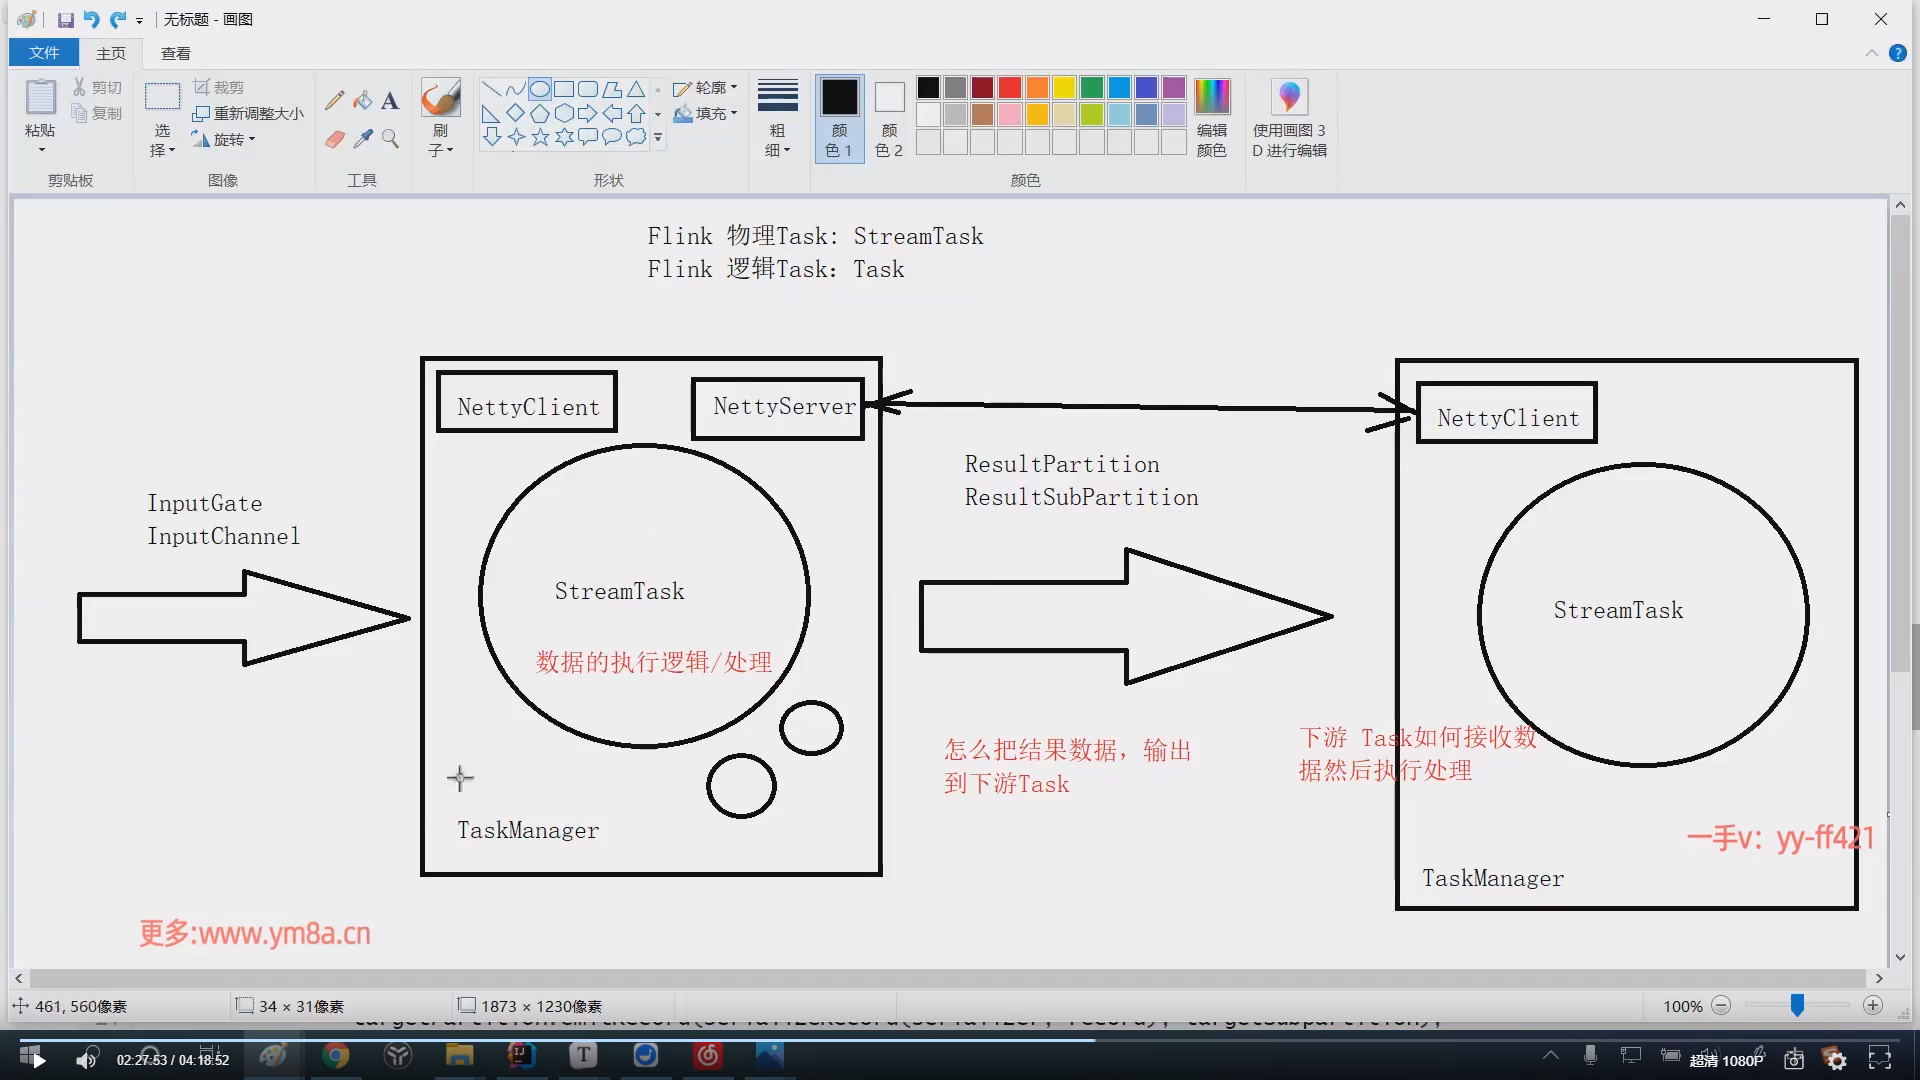Switch to the View ribbon tab
Screen dimensions: 1920x1080
click(x=175, y=53)
